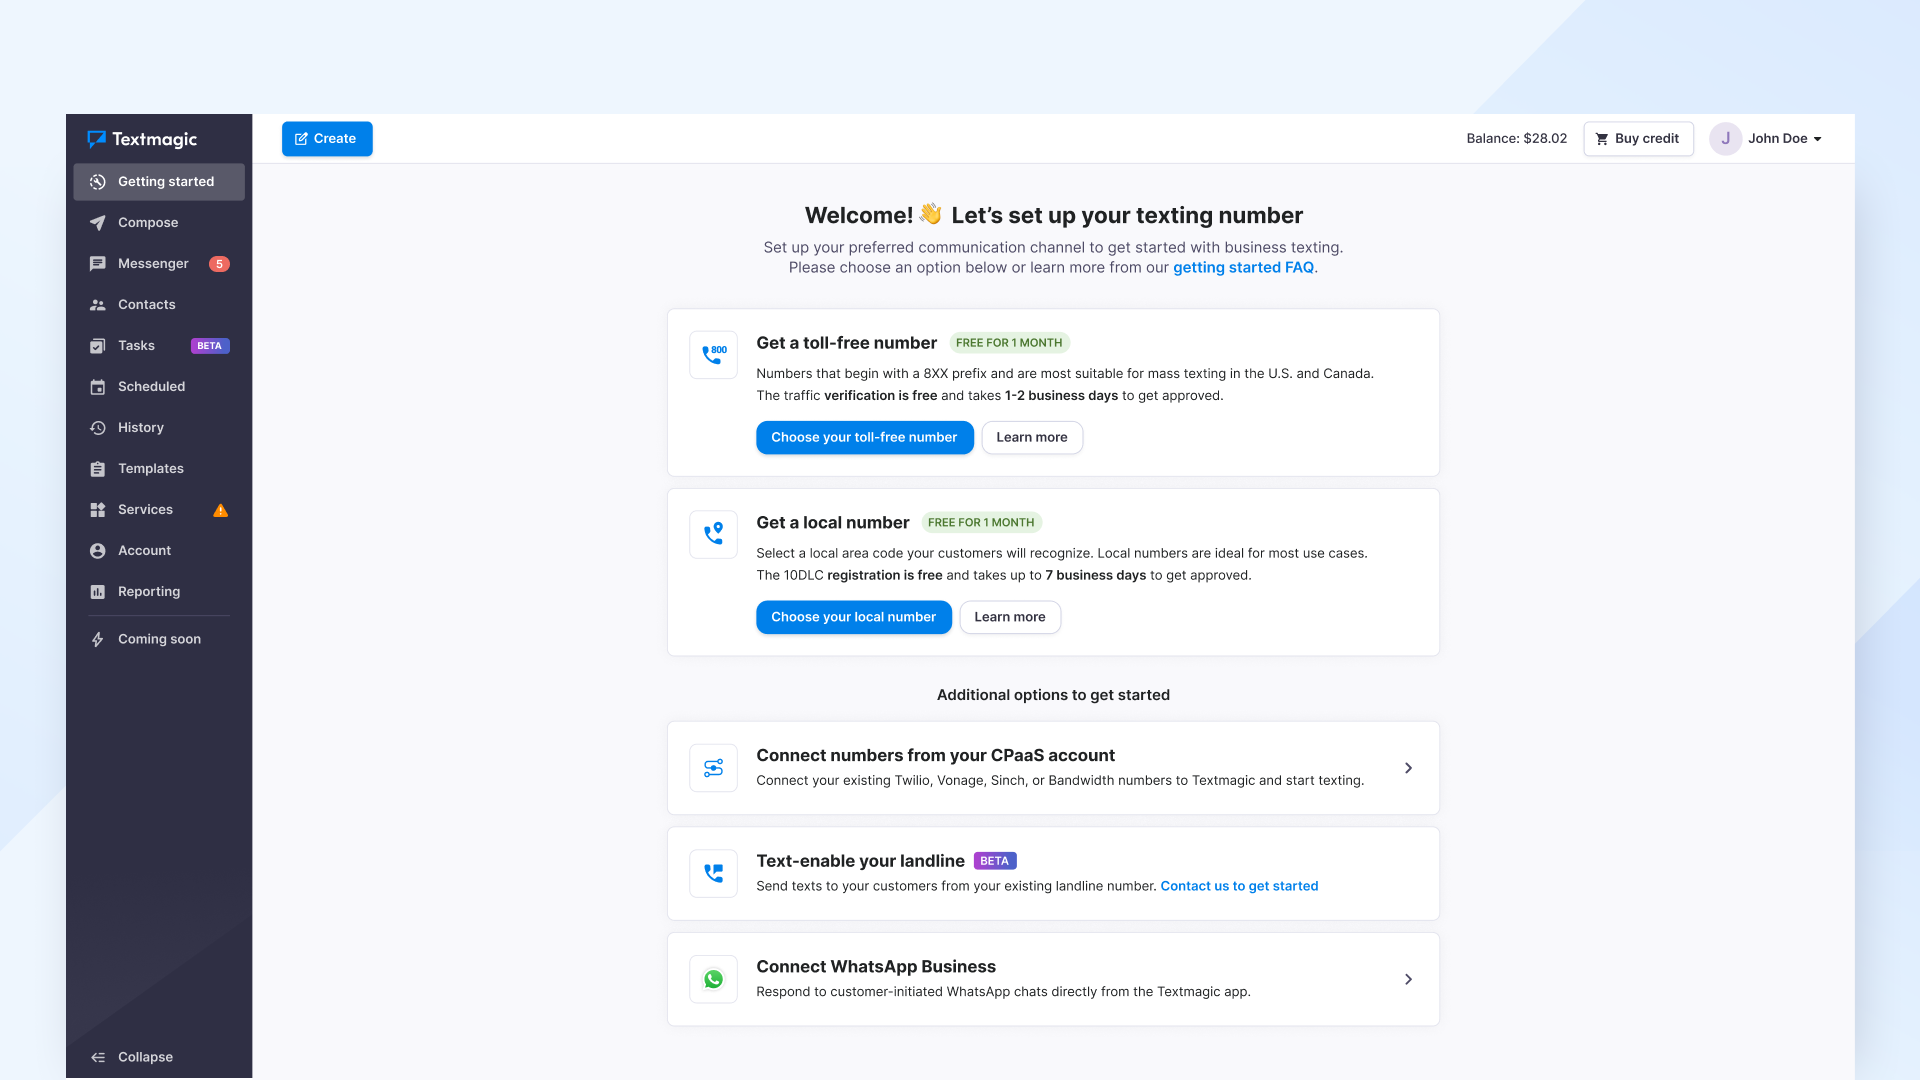
Task: Click the Tasks checklist icon
Action: 97,346
